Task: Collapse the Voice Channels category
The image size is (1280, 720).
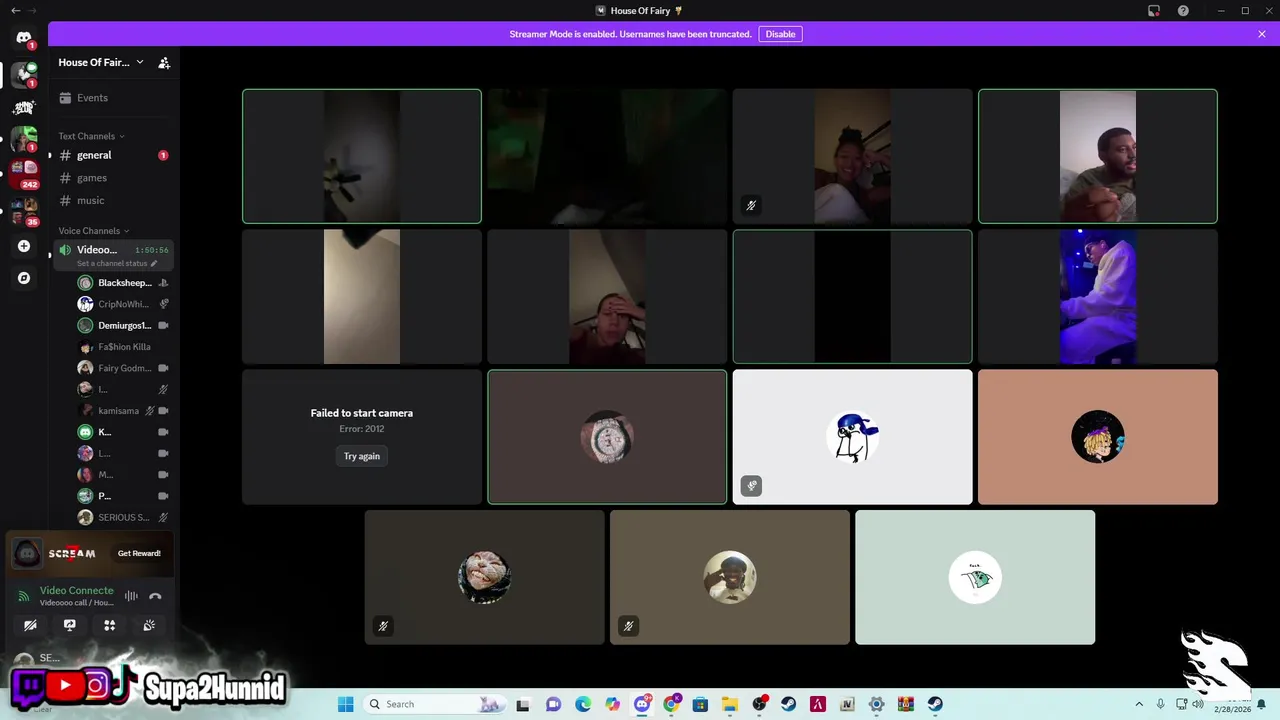Action: pos(94,231)
